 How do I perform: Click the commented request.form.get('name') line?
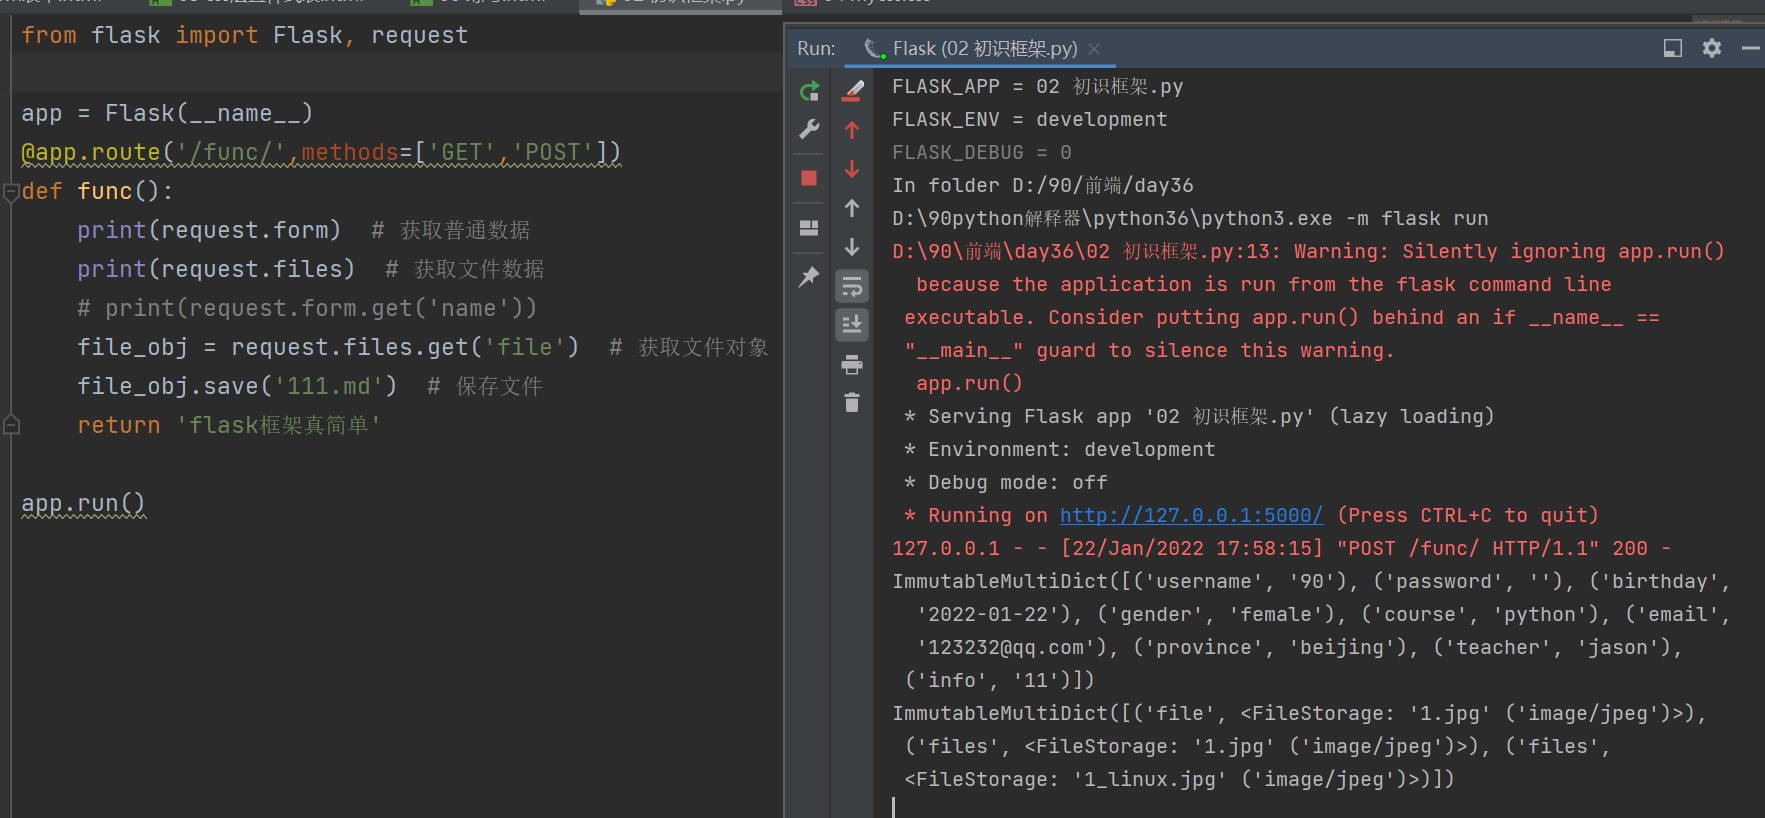[307, 308]
